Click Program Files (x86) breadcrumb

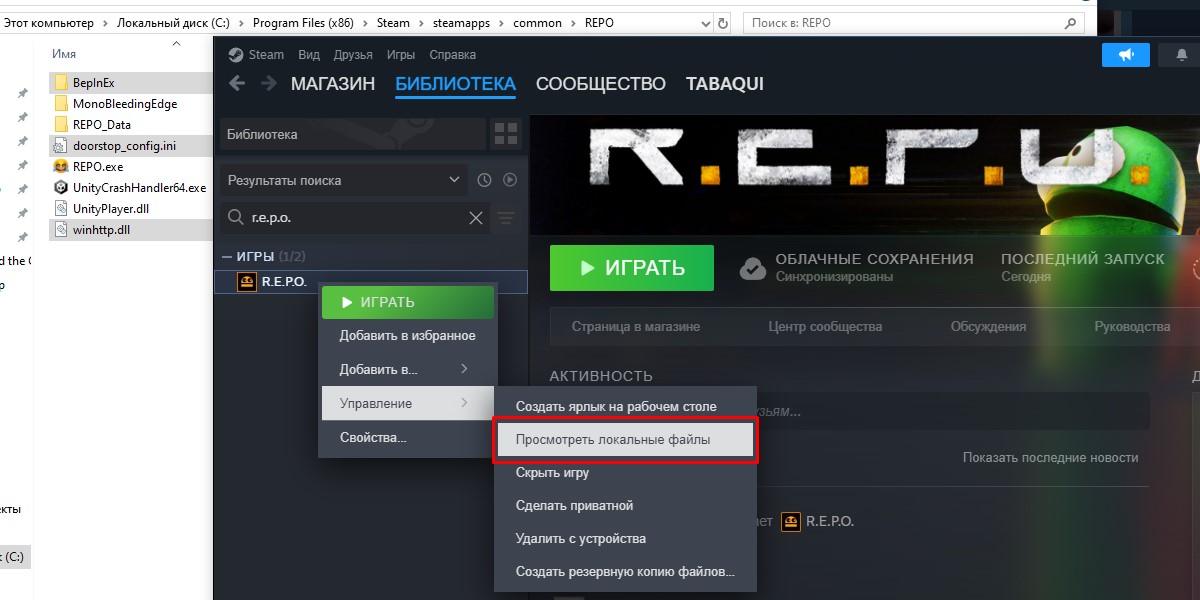pyautogui.click(x=304, y=22)
